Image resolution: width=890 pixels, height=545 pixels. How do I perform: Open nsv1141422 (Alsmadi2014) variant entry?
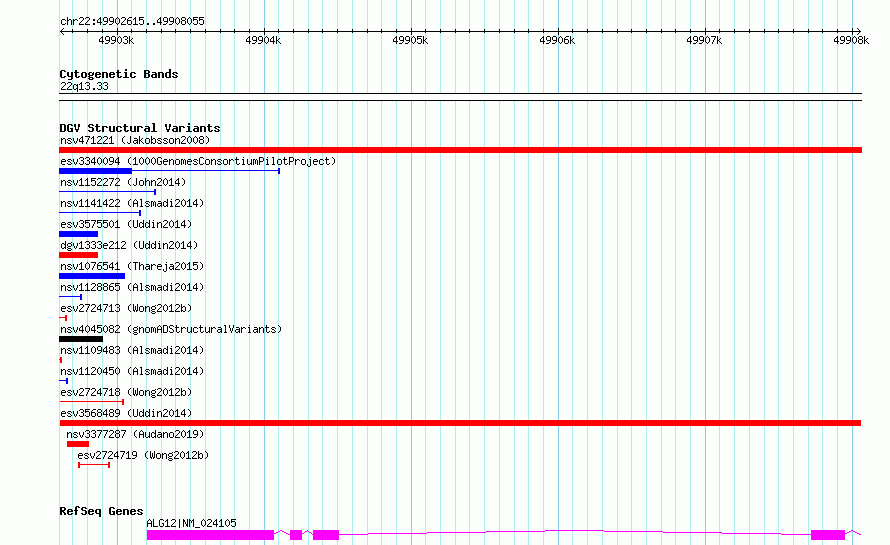pyautogui.click(x=132, y=203)
